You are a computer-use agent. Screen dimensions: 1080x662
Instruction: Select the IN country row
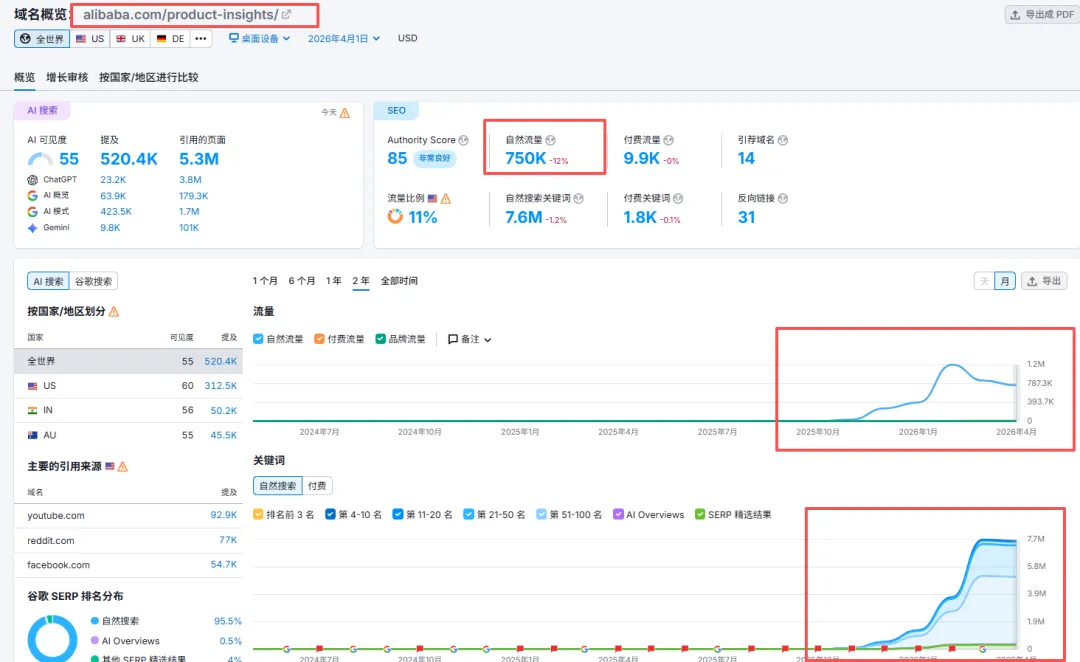coord(128,410)
